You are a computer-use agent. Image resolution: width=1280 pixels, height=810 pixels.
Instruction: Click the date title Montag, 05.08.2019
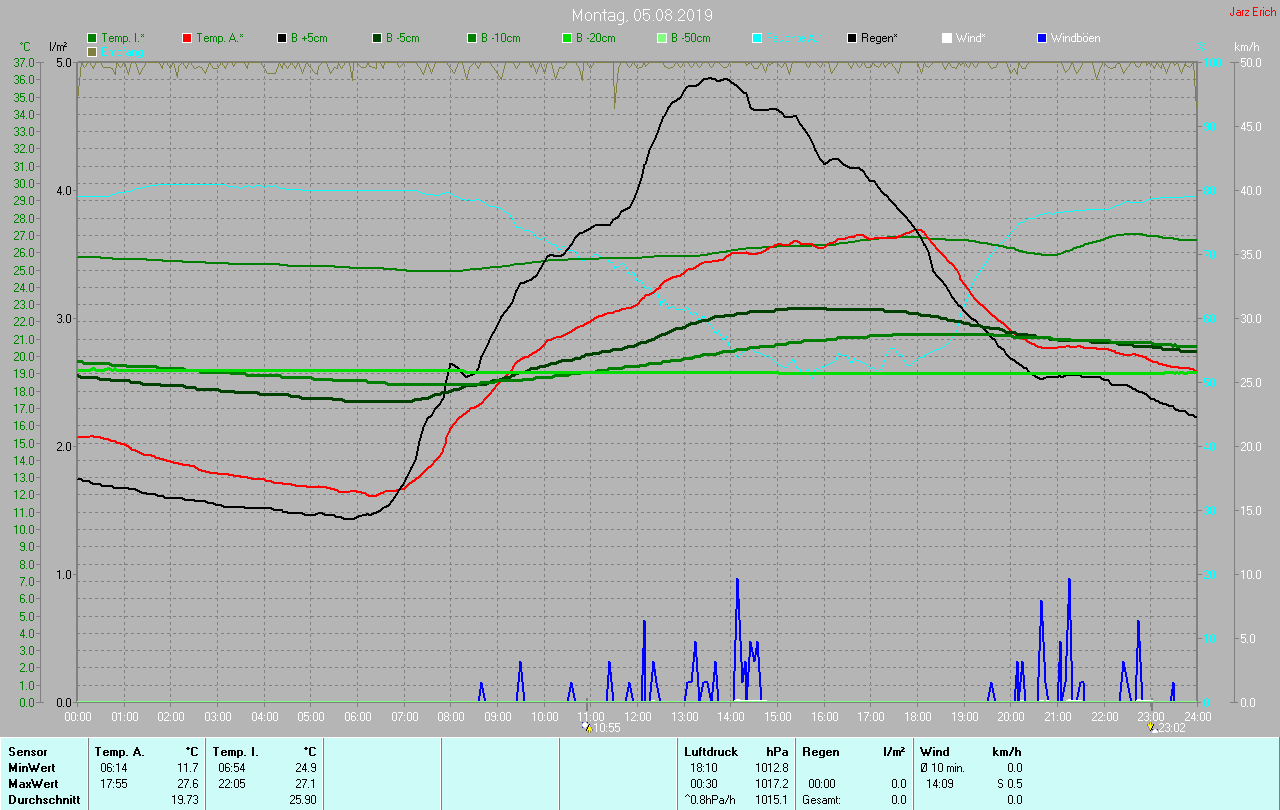coord(642,15)
